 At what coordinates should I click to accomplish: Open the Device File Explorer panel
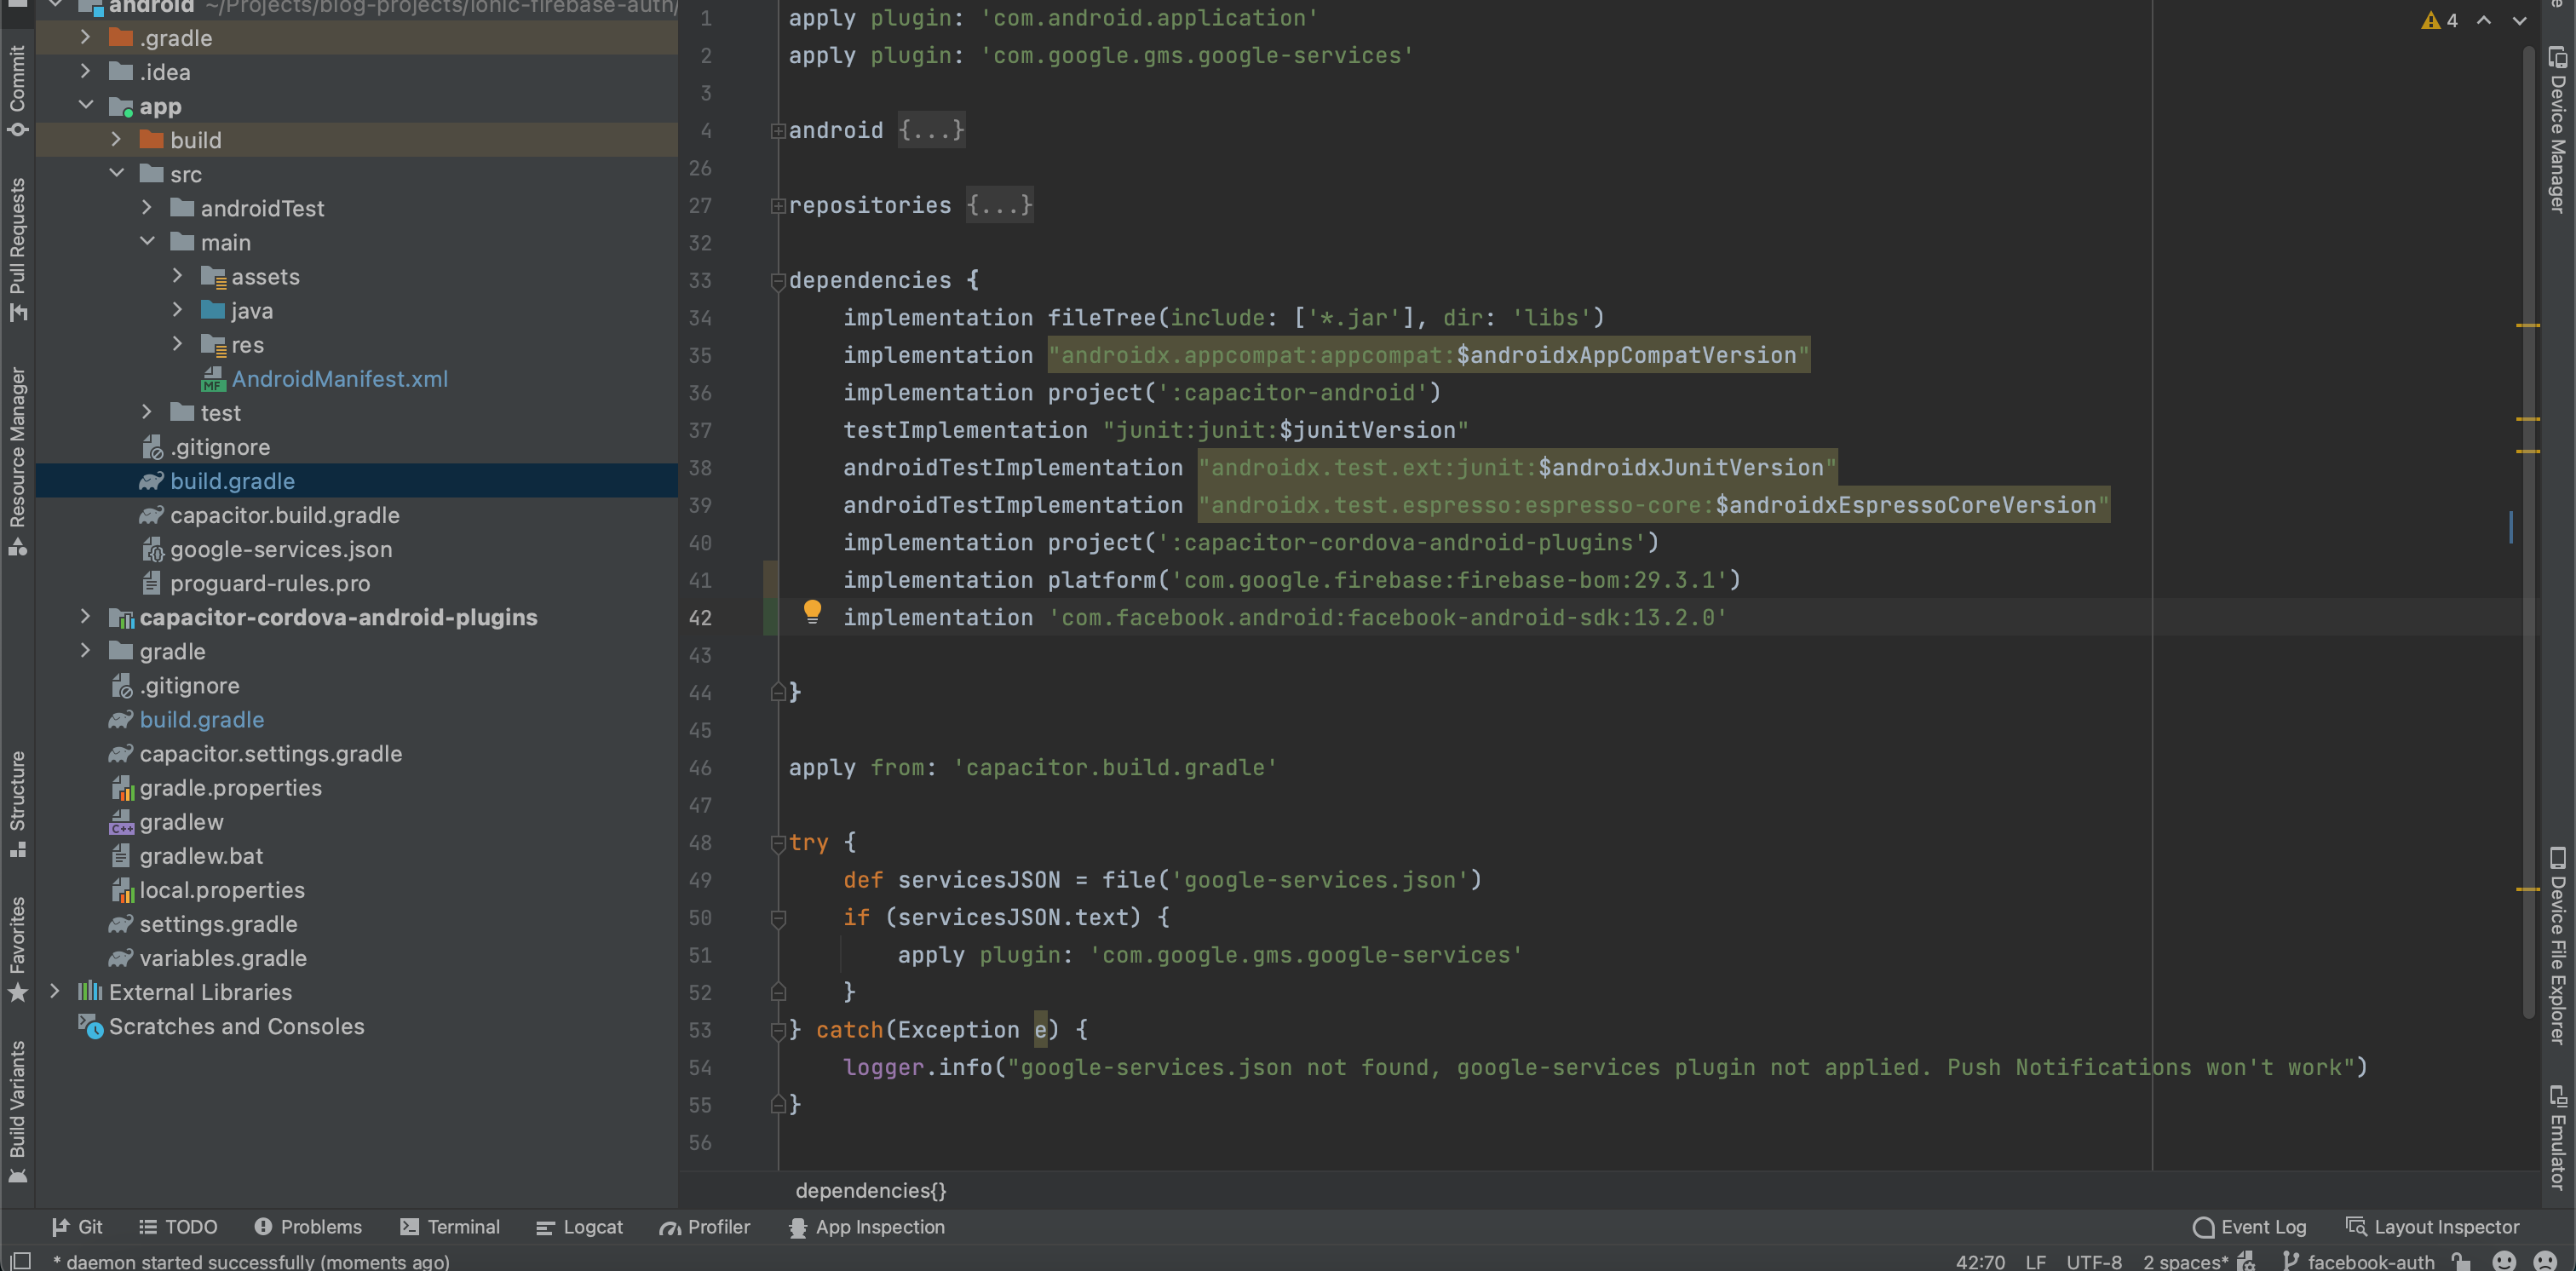pos(2557,945)
